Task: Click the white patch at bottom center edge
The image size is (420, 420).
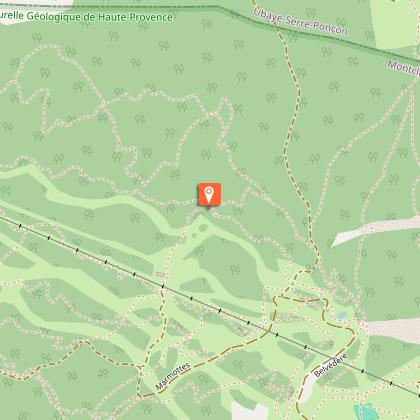Action: pos(249,411)
